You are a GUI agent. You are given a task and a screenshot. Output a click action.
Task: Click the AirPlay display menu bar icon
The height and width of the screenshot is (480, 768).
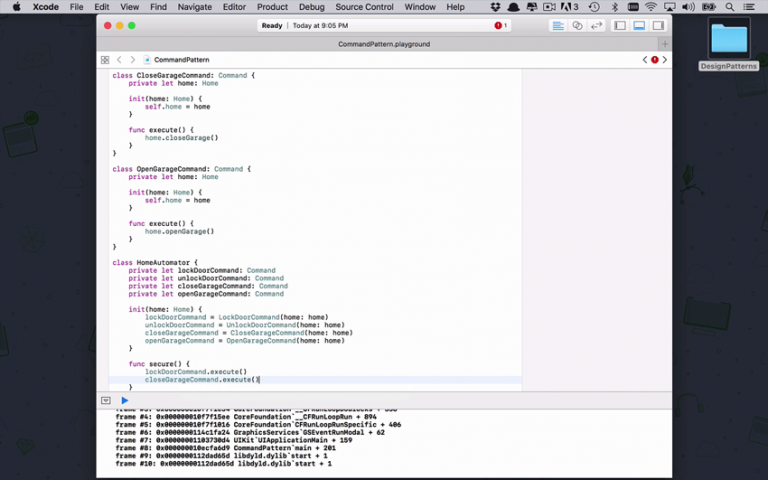pyautogui.click(x=669, y=7)
